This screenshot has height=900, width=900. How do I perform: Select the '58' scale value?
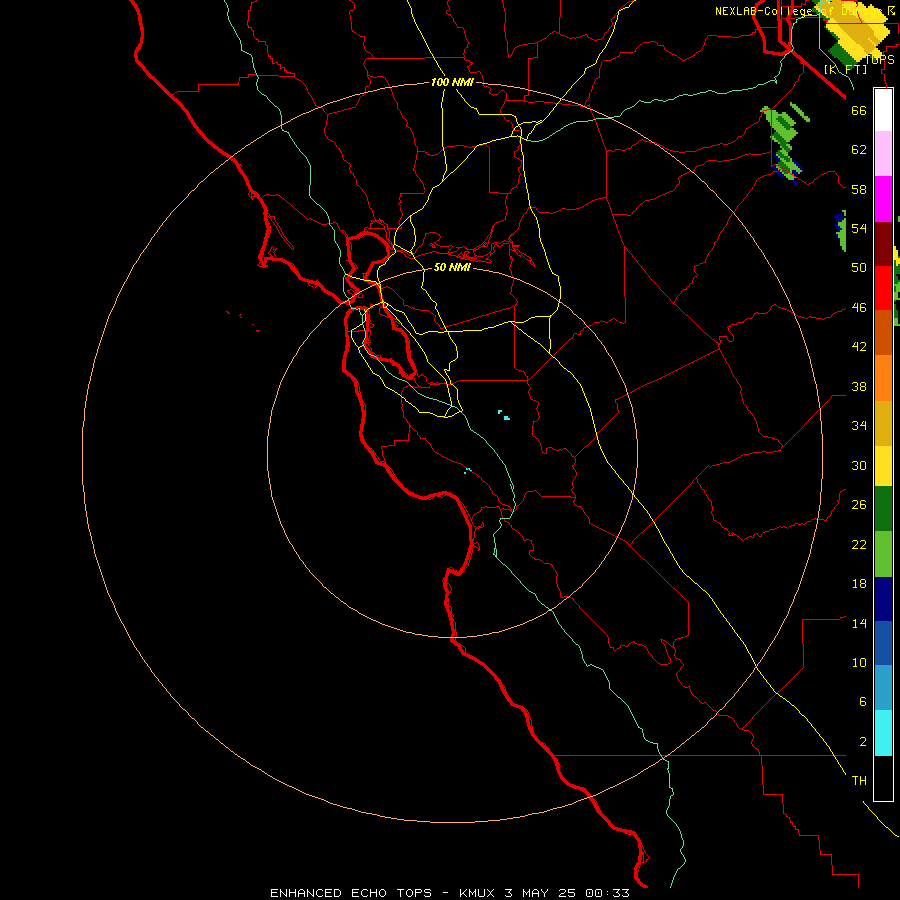pos(859,189)
